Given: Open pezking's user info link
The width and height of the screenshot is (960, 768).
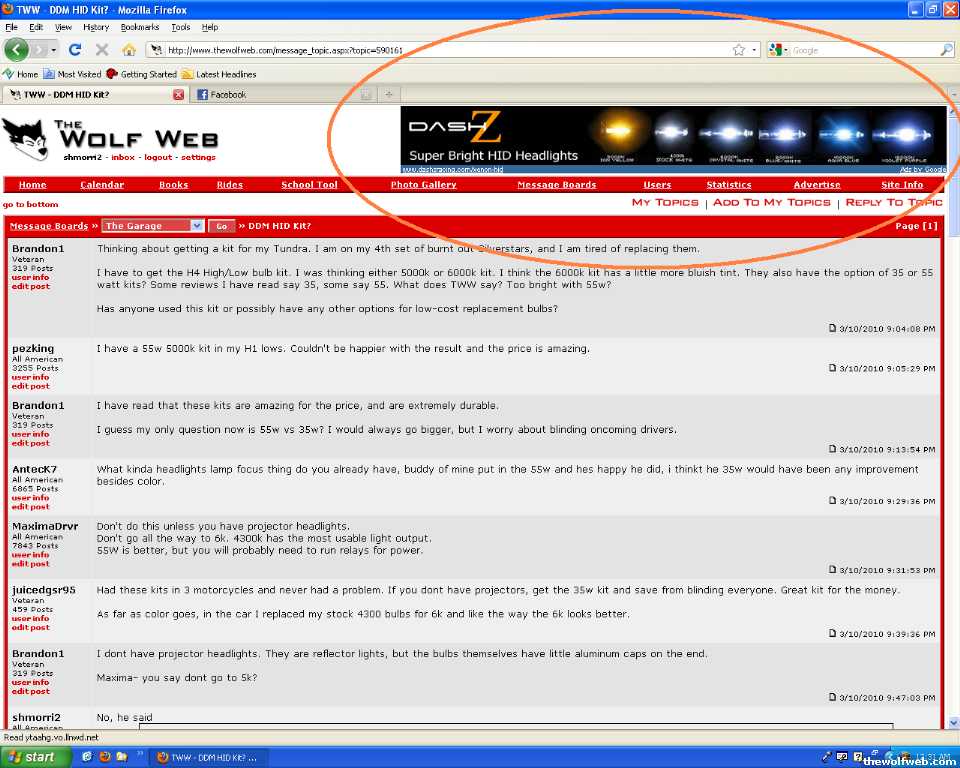Looking at the screenshot, I should coord(31,377).
